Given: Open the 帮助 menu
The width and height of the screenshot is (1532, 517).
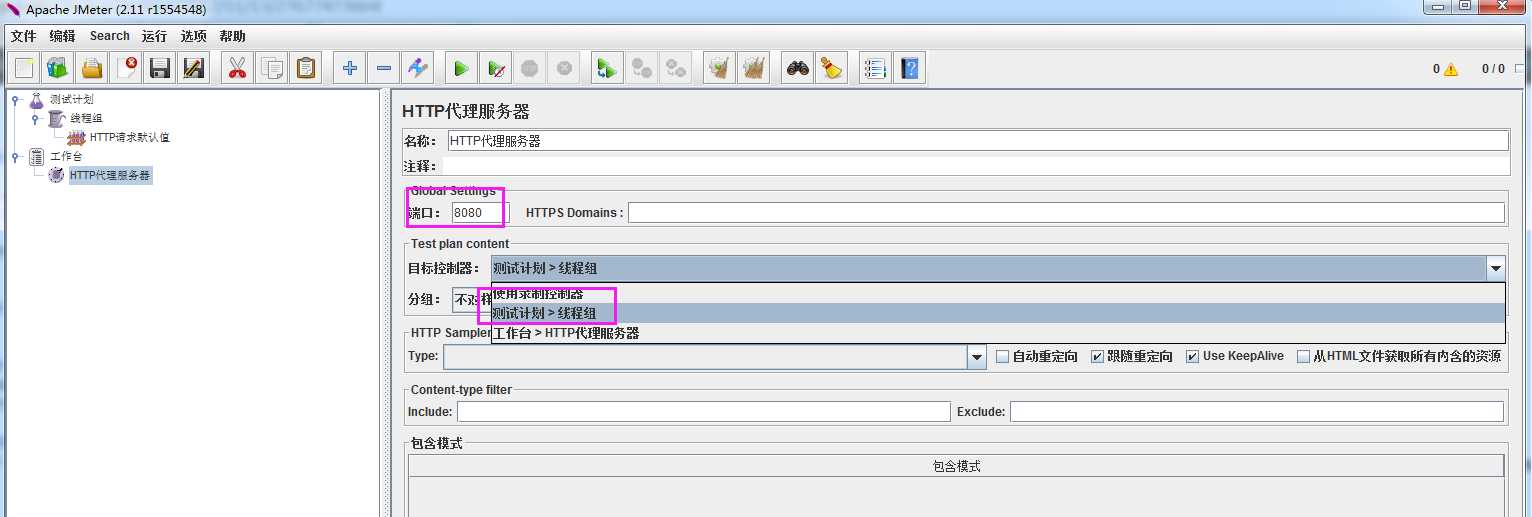Looking at the screenshot, I should pyautogui.click(x=232, y=36).
